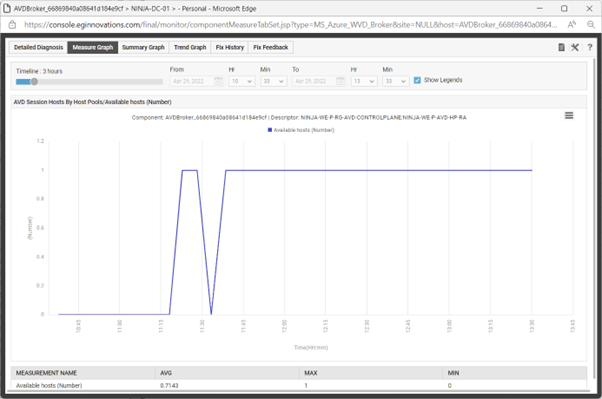Click the page document icon in title bar

tap(7, 8)
